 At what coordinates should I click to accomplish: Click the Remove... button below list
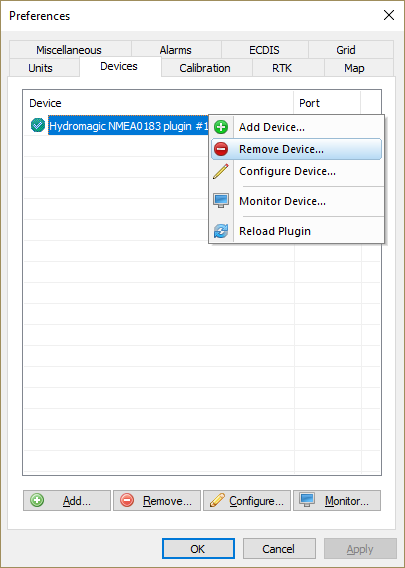click(156, 501)
